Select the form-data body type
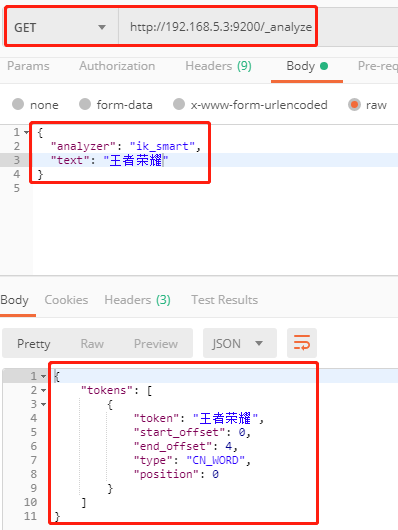This screenshot has height=530, width=398. pos(116,105)
